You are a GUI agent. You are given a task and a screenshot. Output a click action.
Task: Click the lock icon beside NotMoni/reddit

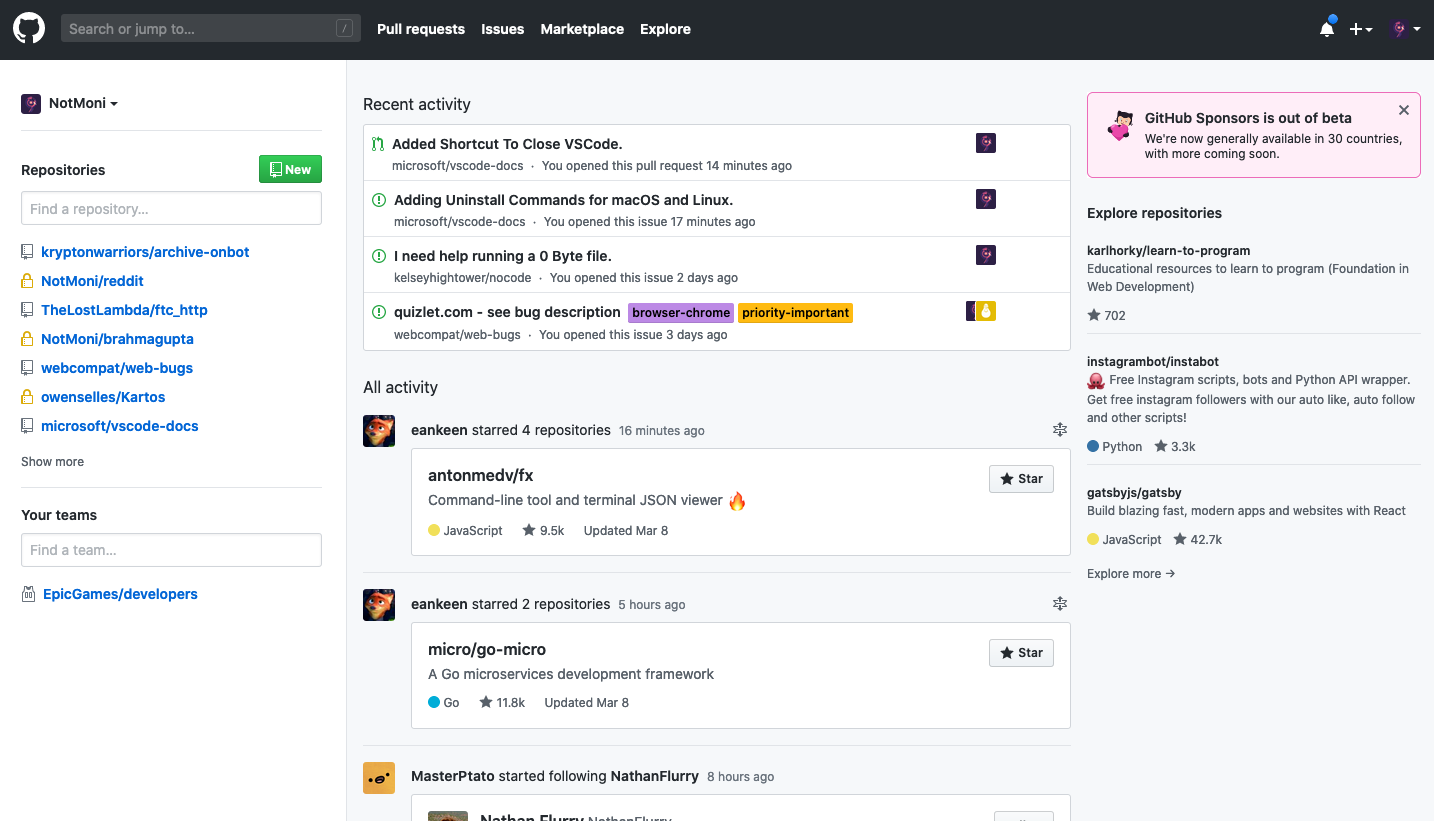coord(27,281)
